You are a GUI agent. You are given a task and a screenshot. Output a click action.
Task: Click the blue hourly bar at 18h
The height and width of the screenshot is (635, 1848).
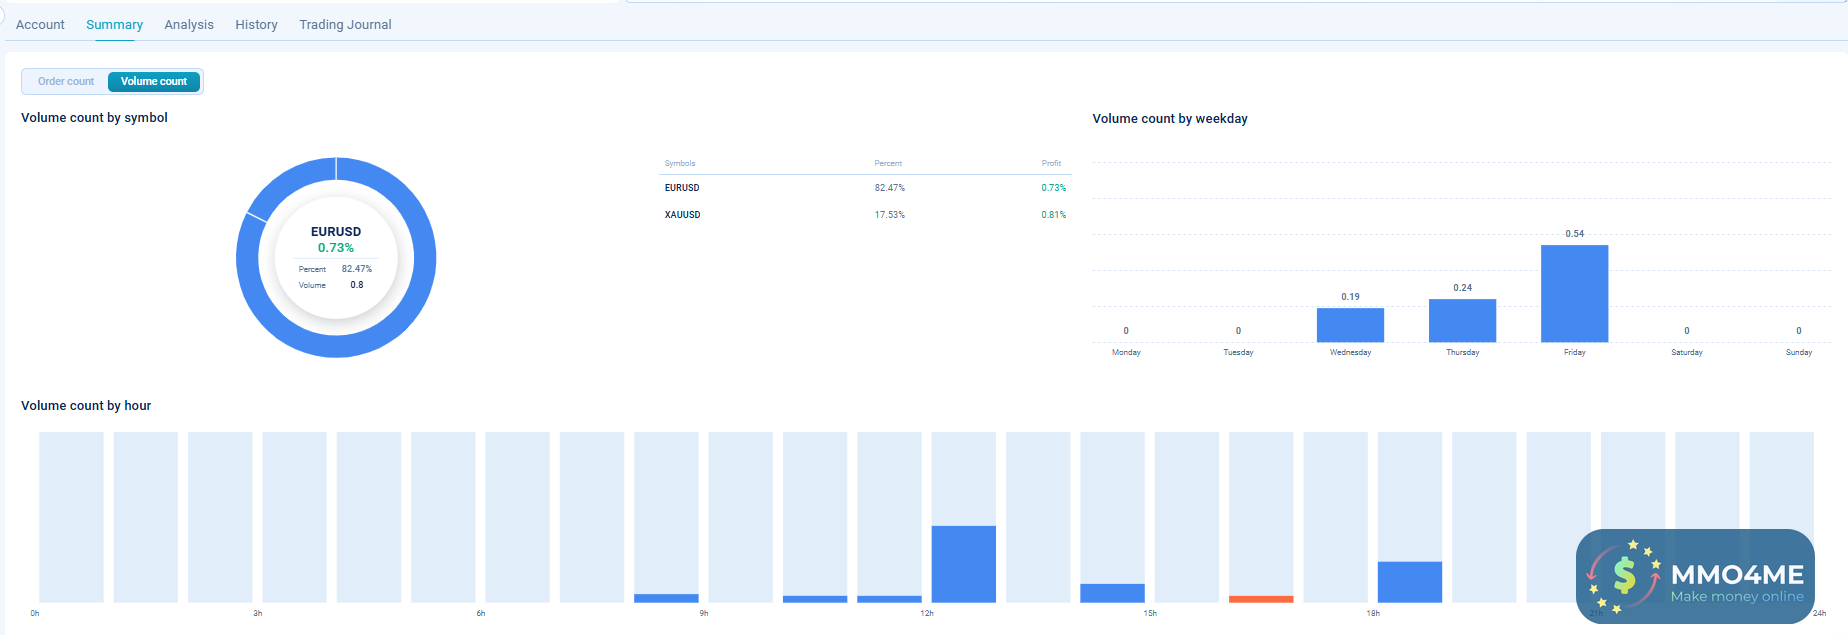tap(1409, 582)
